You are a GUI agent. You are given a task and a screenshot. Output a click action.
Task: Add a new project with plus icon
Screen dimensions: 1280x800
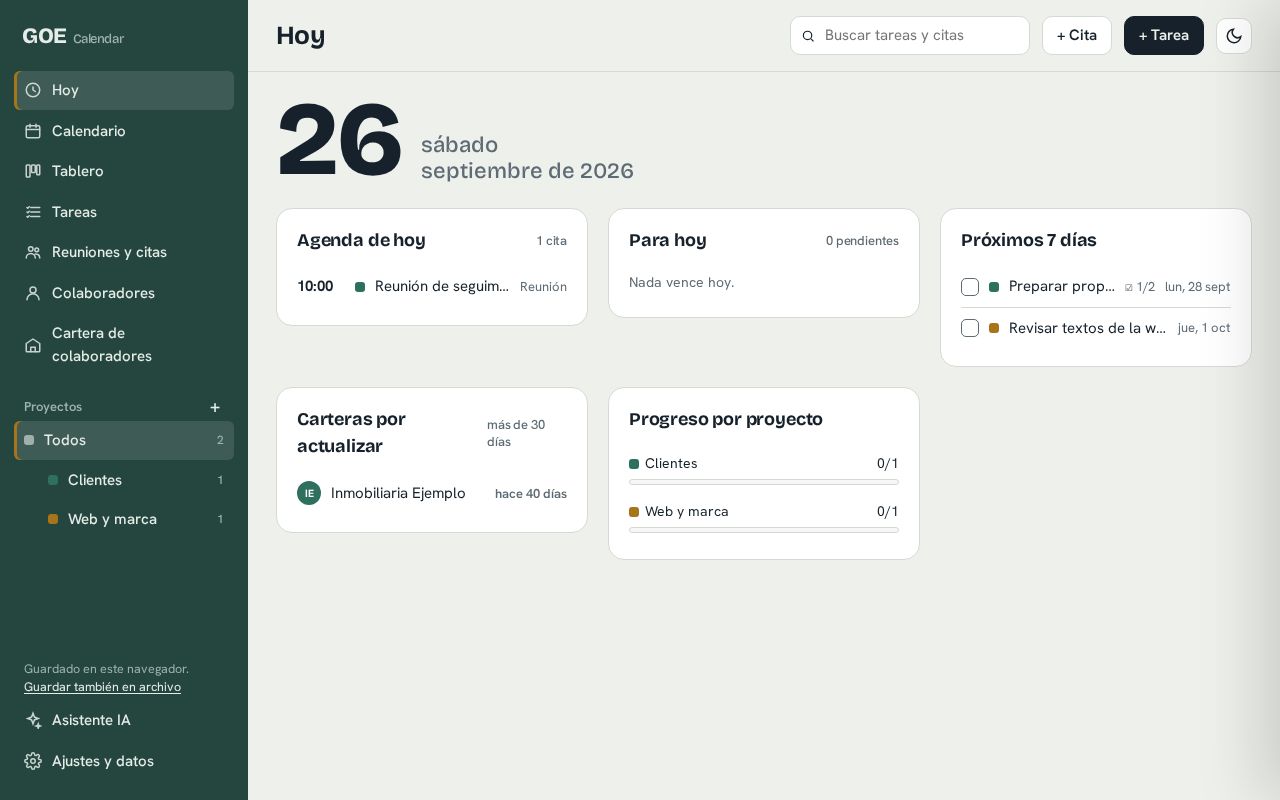[x=215, y=407]
